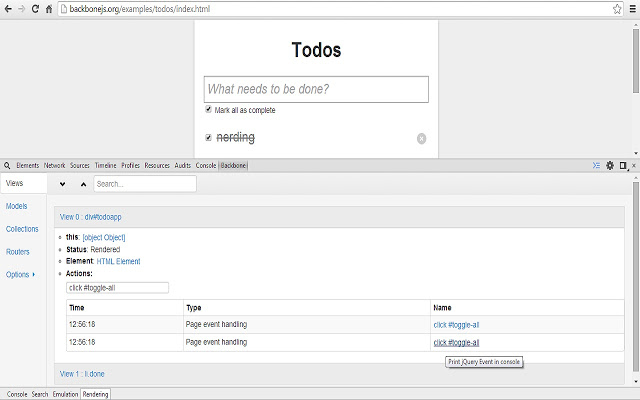Open the Chrome hamburger menu
640x400 pixels.
click(x=633, y=9)
